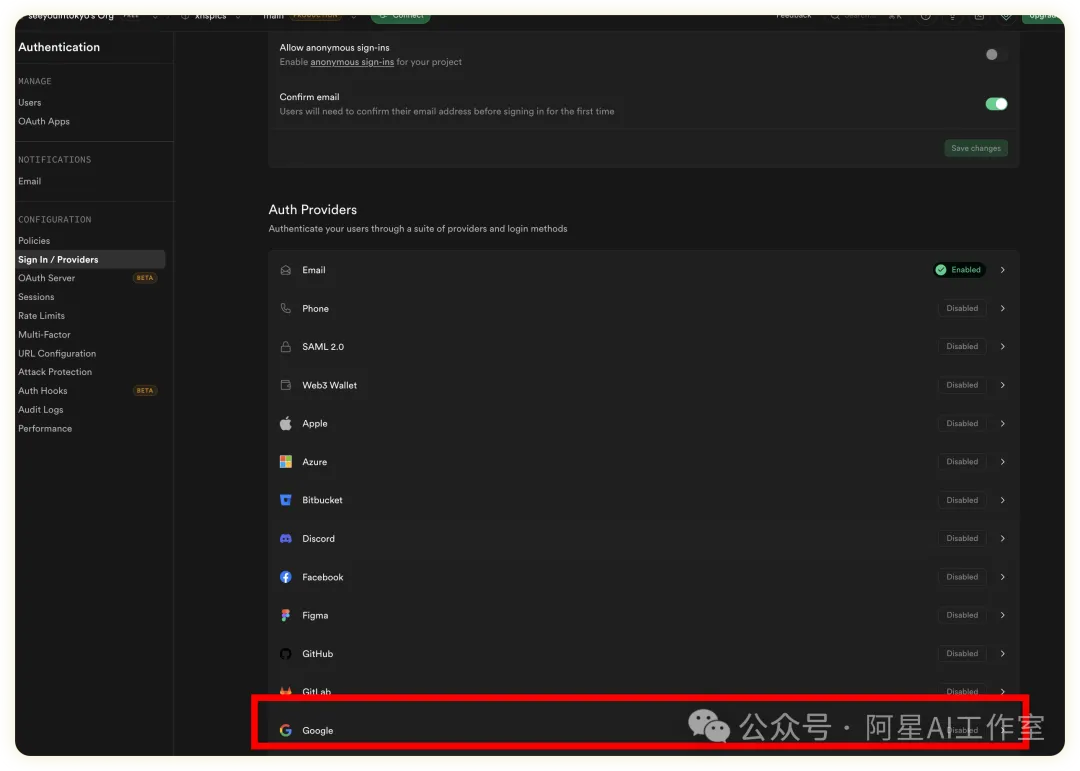The height and width of the screenshot is (771, 1080).
Task: Click the Bitbucket provider icon
Action: point(285,500)
